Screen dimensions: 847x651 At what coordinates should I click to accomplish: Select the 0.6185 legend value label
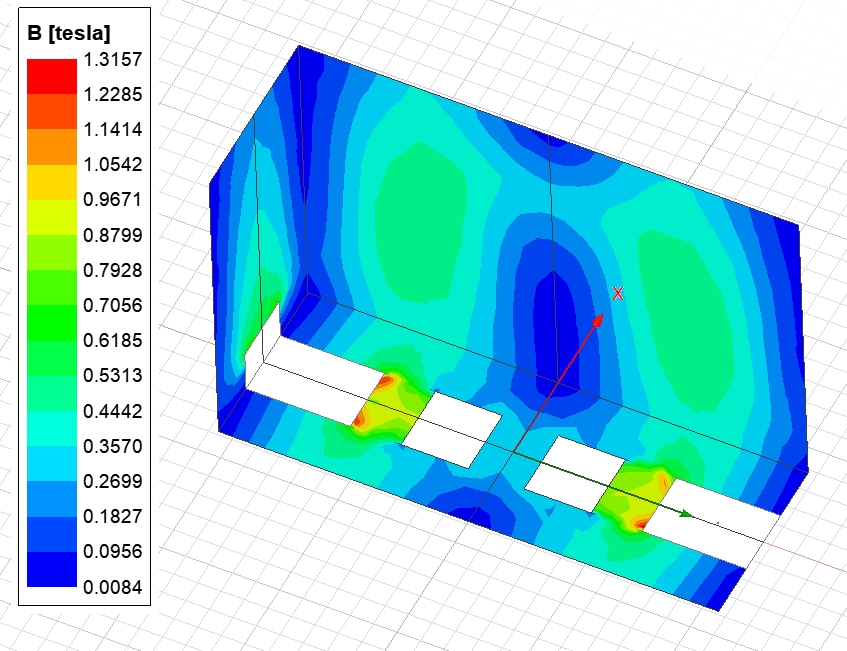(114, 340)
